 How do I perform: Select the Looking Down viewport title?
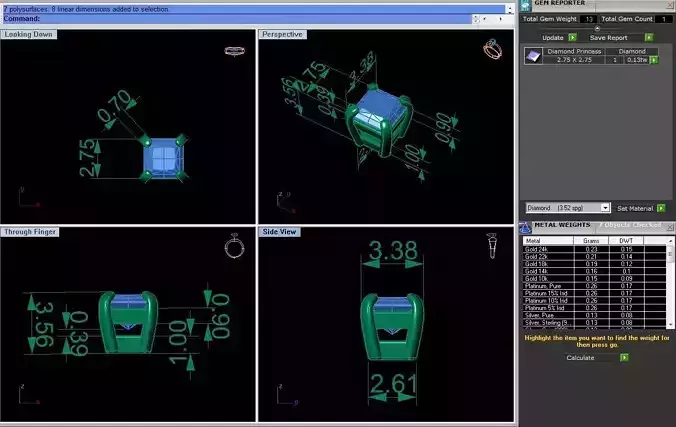tap(28, 35)
